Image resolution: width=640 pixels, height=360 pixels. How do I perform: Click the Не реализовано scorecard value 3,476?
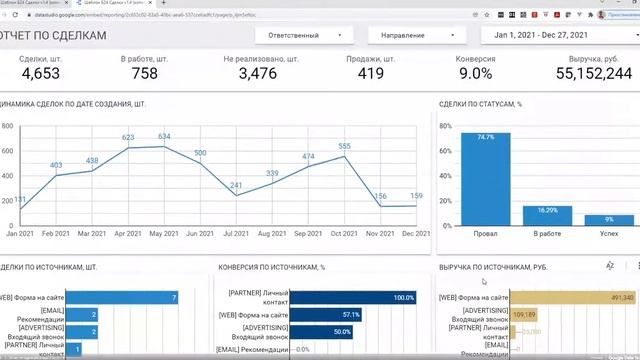point(258,74)
